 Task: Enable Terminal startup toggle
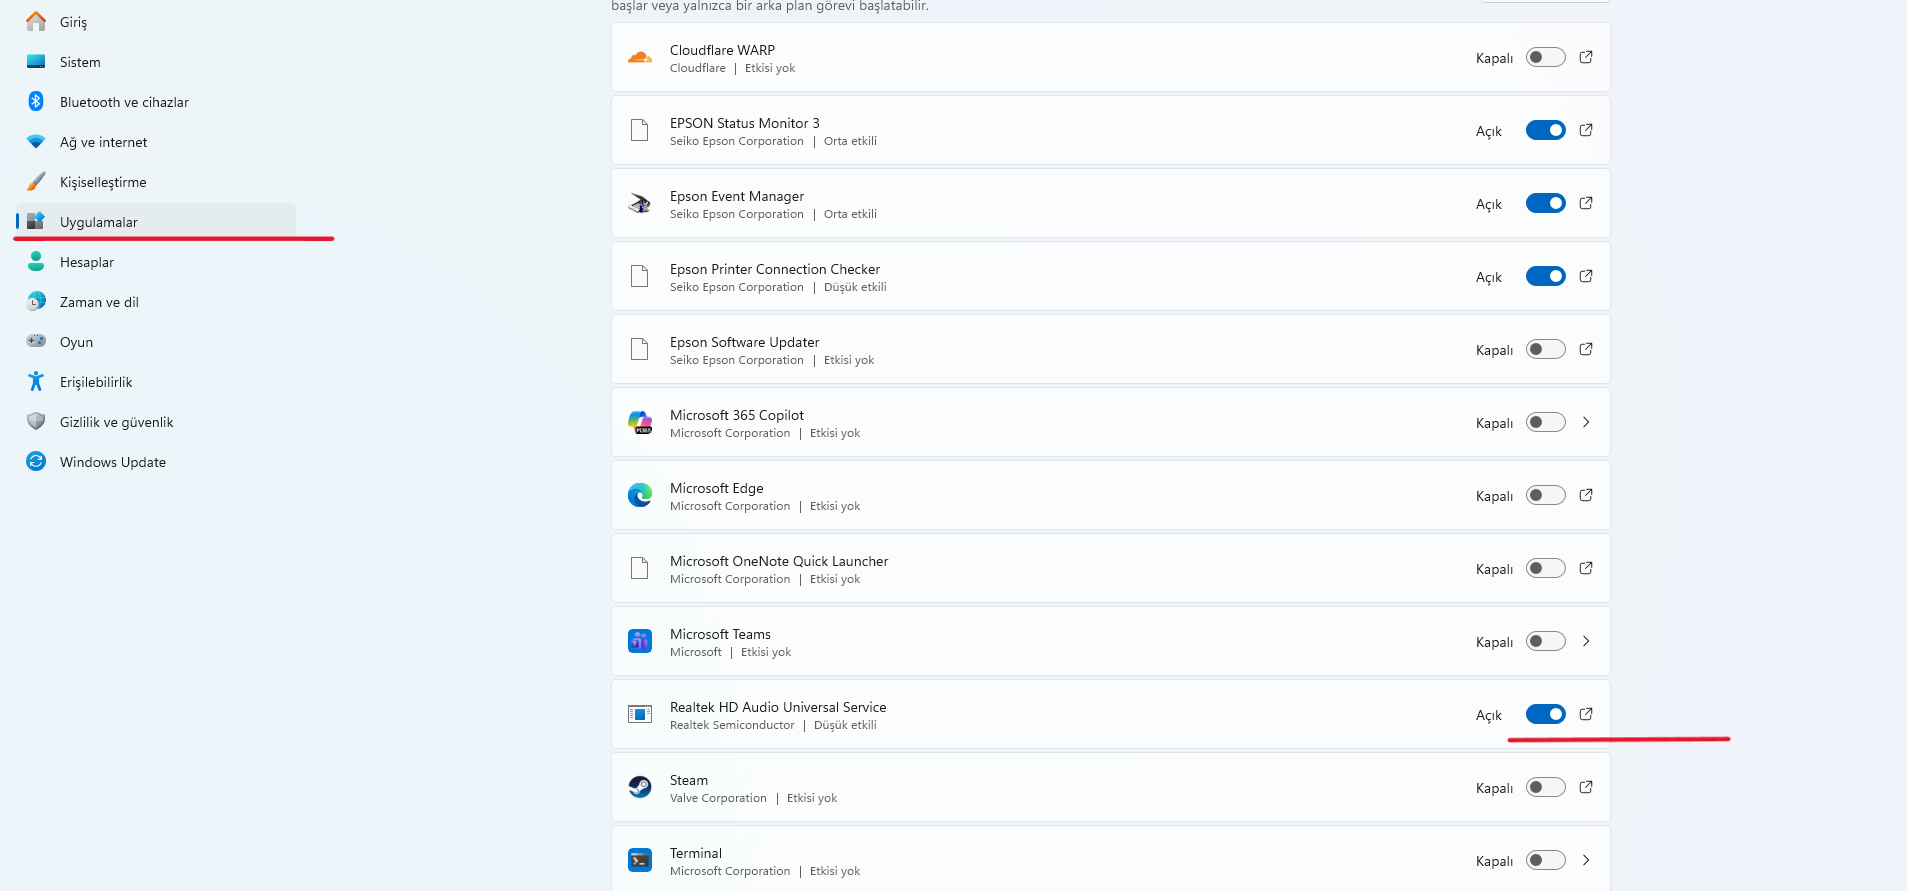tap(1546, 860)
